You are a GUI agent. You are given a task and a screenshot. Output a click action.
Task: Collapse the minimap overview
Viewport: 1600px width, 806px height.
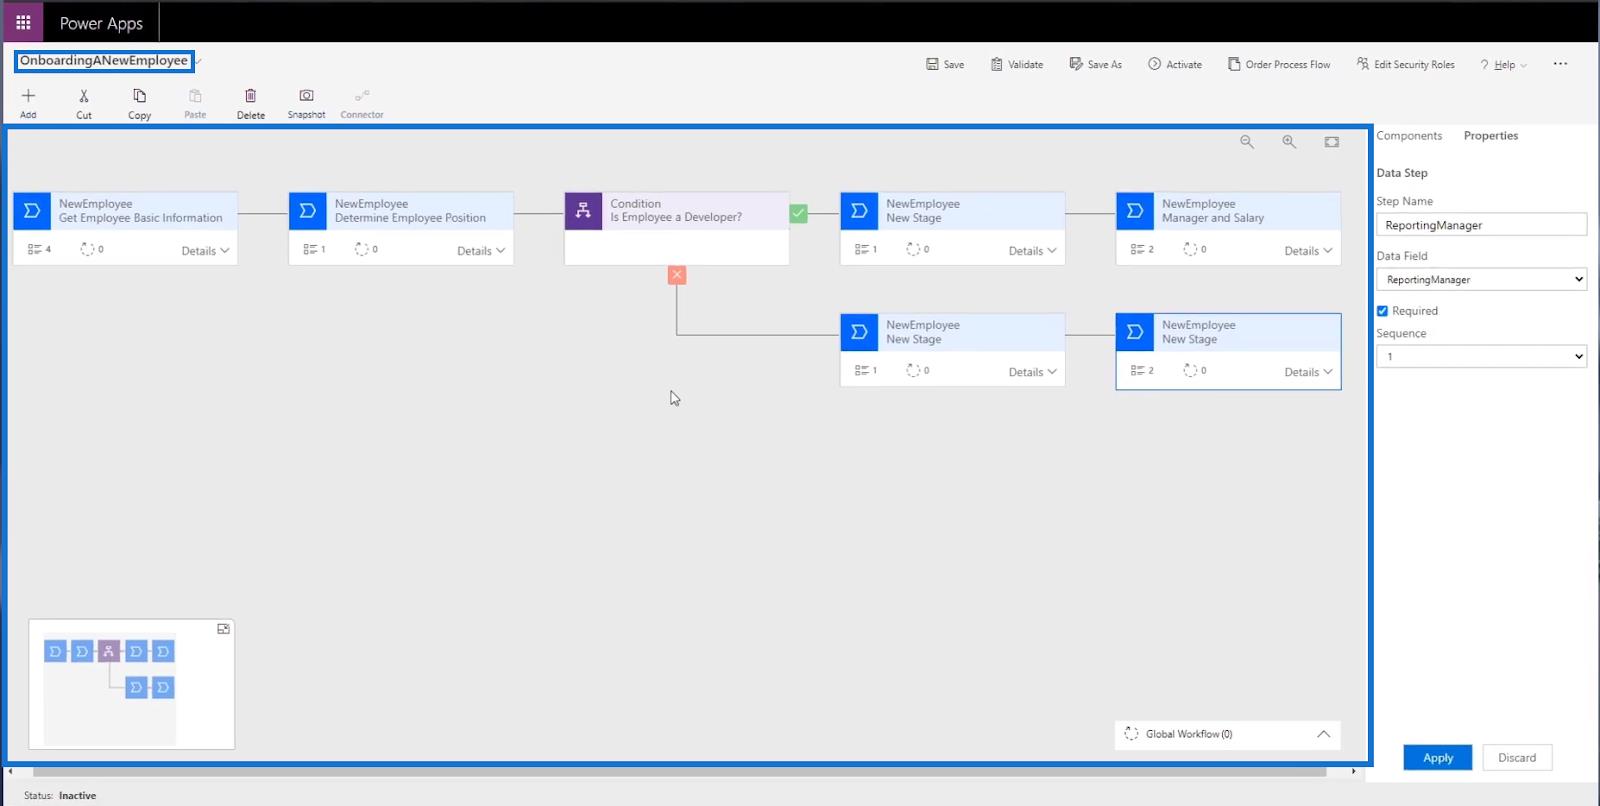tap(223, 629)
